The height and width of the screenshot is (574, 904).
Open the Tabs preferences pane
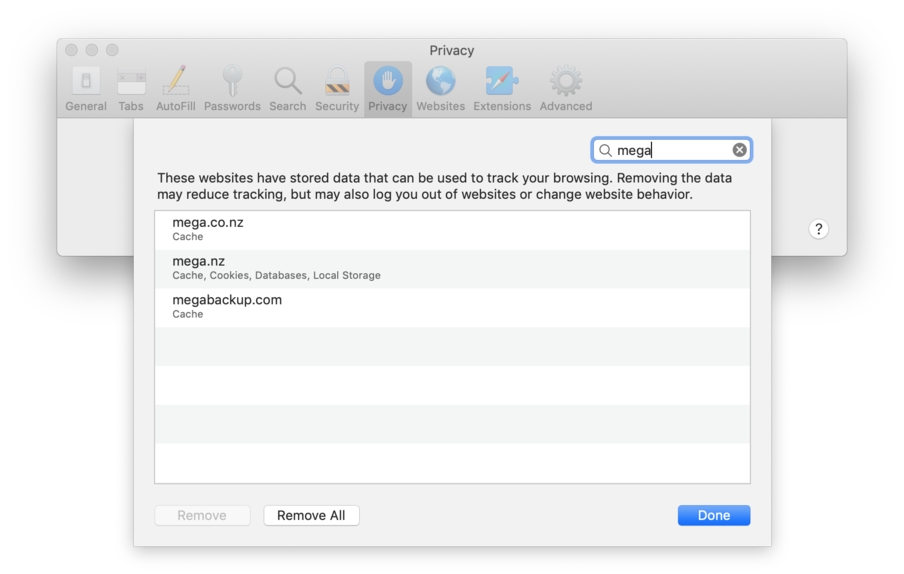131,89
